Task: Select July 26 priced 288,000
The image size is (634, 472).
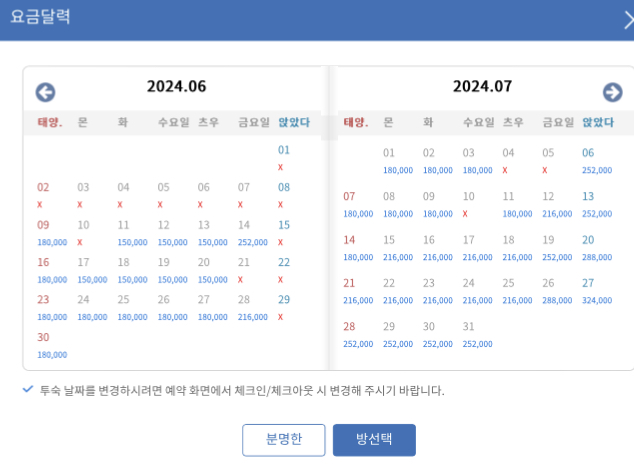Action: (x=557, y=291)
